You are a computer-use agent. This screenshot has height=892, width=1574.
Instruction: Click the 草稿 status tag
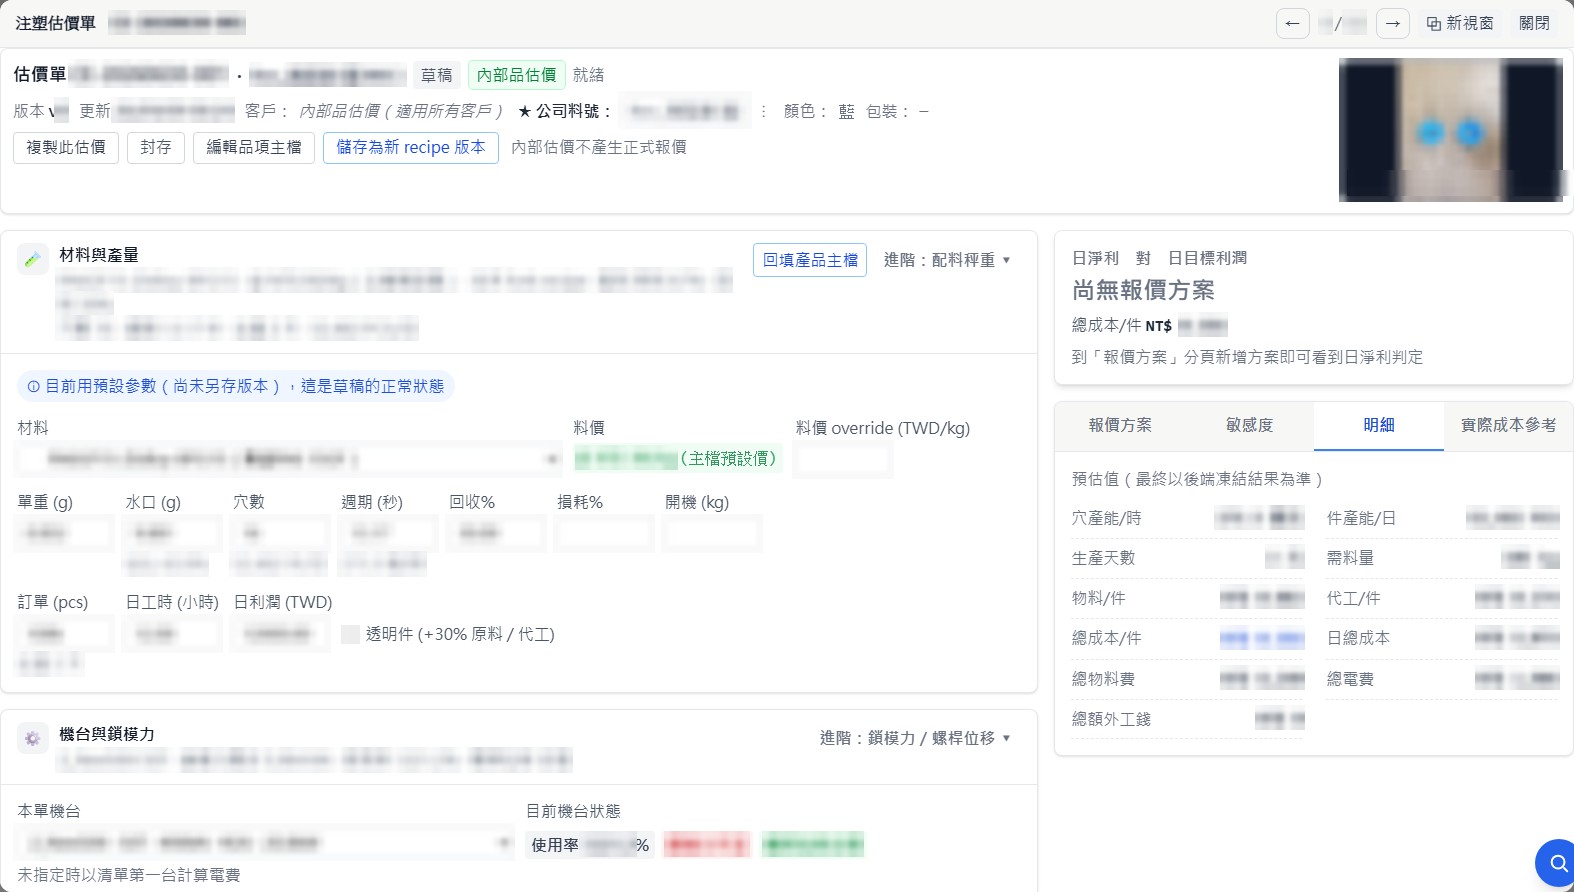pos(436,75)
